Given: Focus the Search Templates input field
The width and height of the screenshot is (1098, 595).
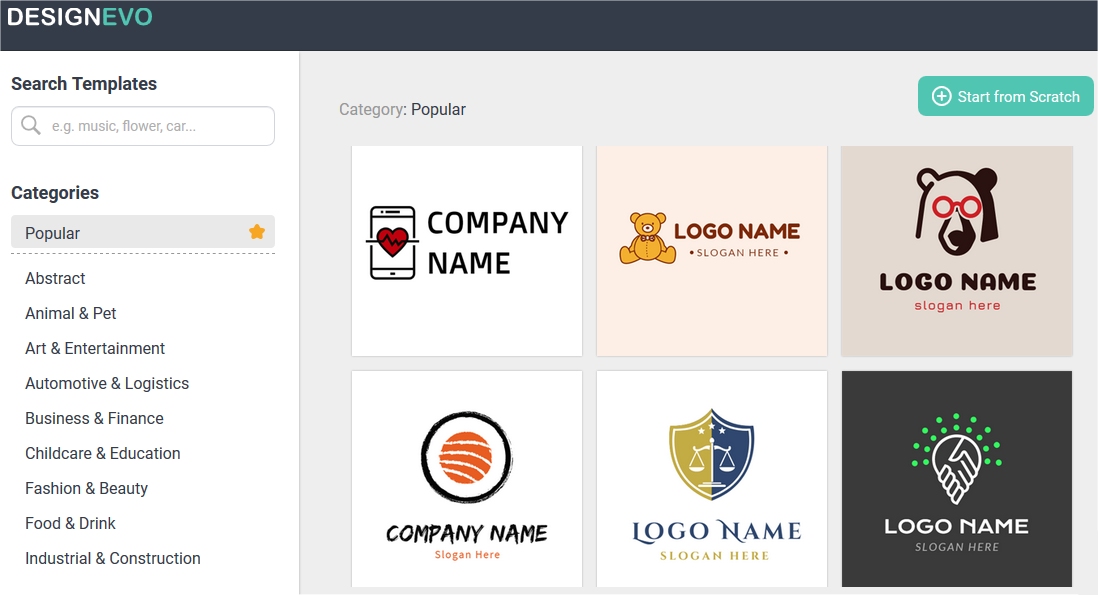Looking at the screenshot, I should click(143, 126).
